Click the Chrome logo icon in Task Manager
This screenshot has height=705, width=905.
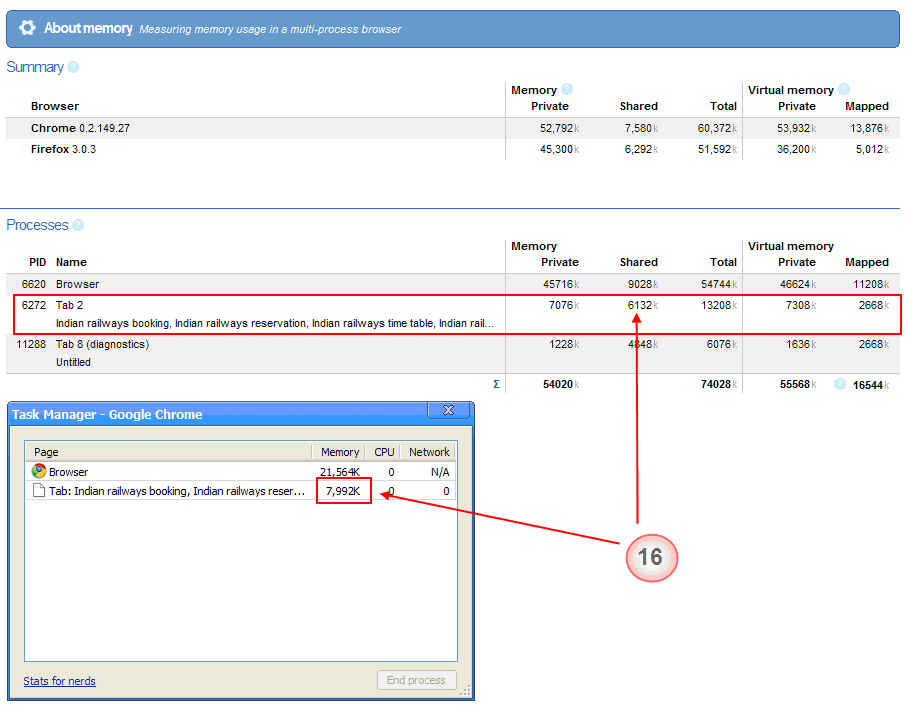coord(39,471)
